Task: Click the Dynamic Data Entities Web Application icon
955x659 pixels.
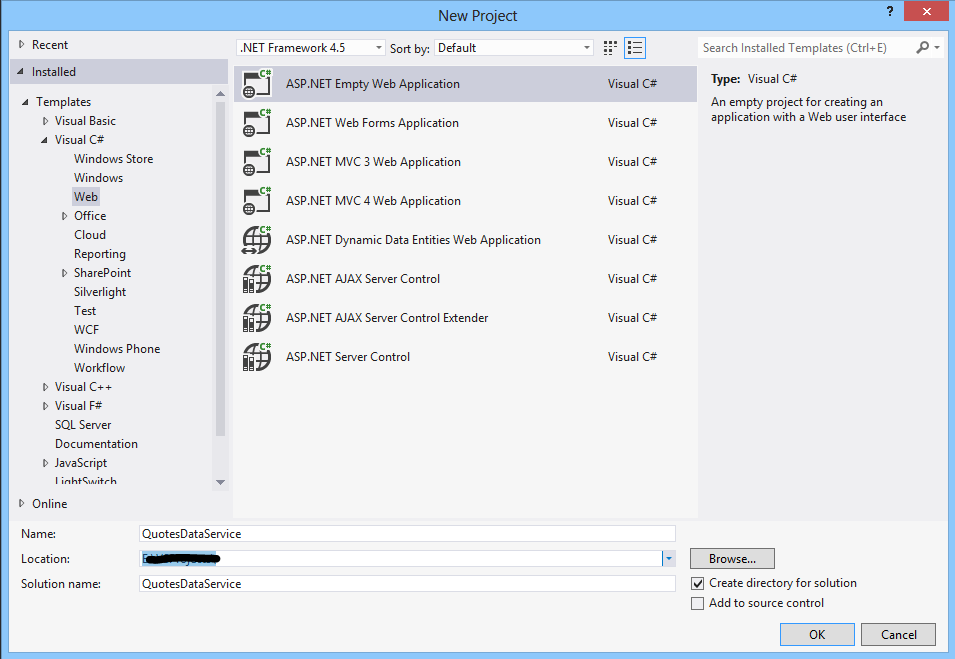Action: point(256,240)
